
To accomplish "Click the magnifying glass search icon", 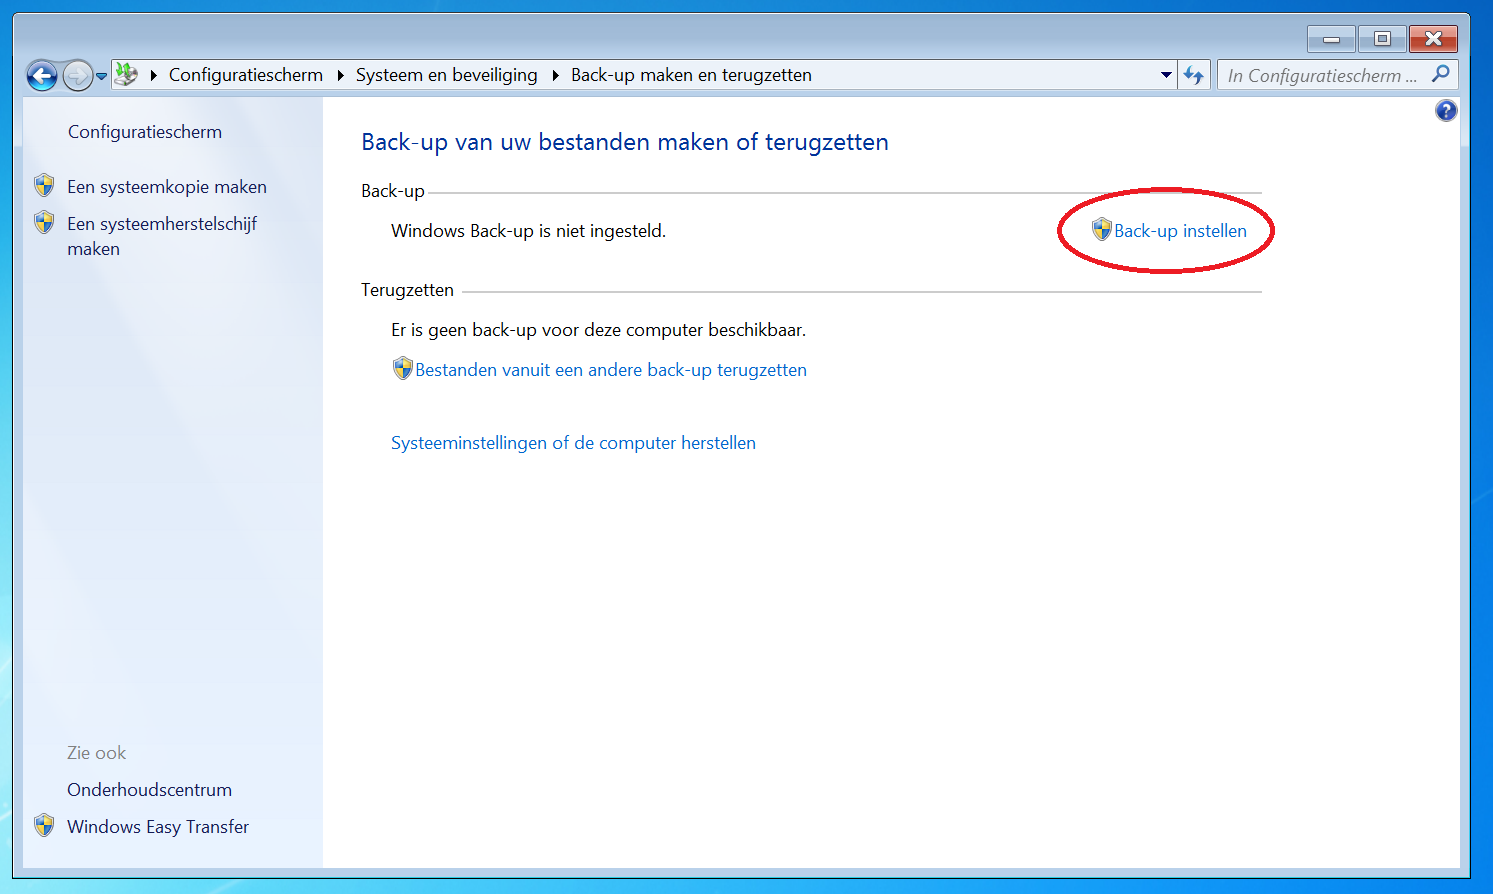I will click(x=1441, y=74).
